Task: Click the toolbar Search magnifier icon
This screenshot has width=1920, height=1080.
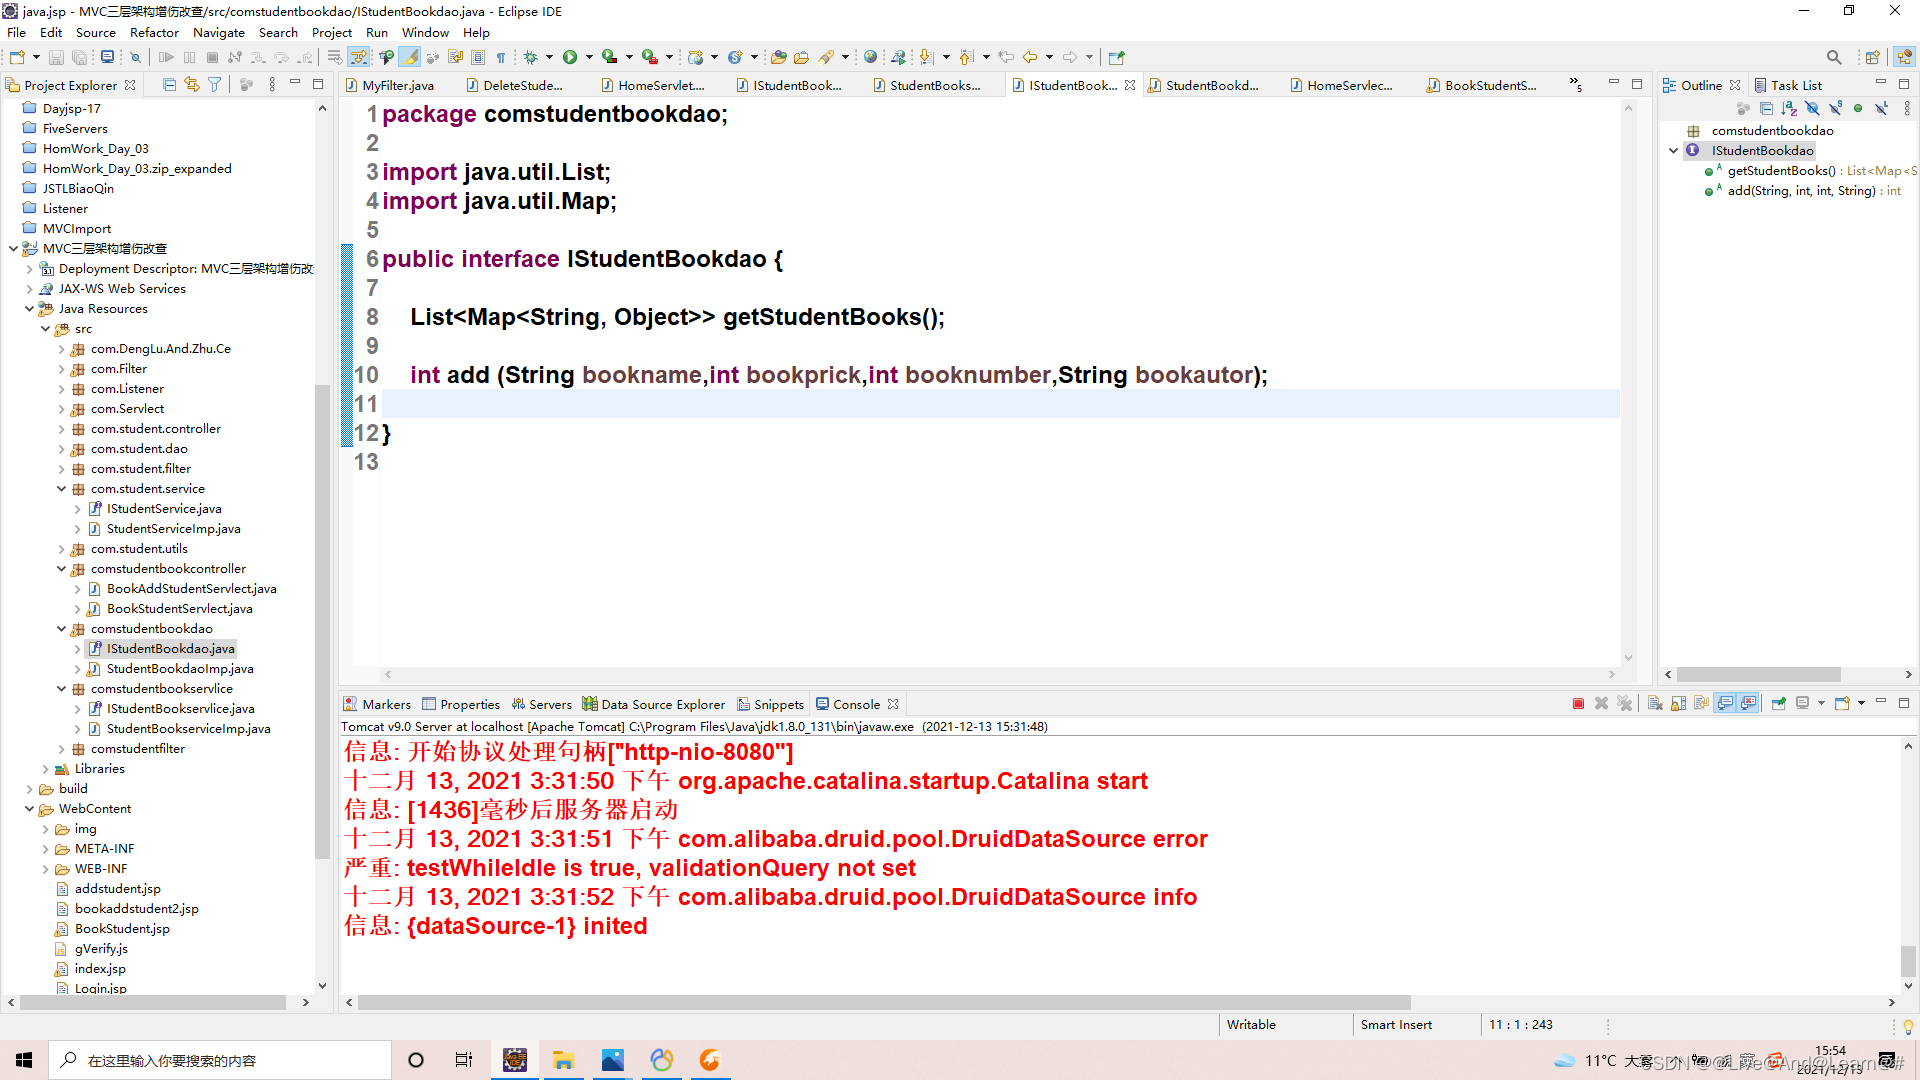Action: tap(1833, 57)
